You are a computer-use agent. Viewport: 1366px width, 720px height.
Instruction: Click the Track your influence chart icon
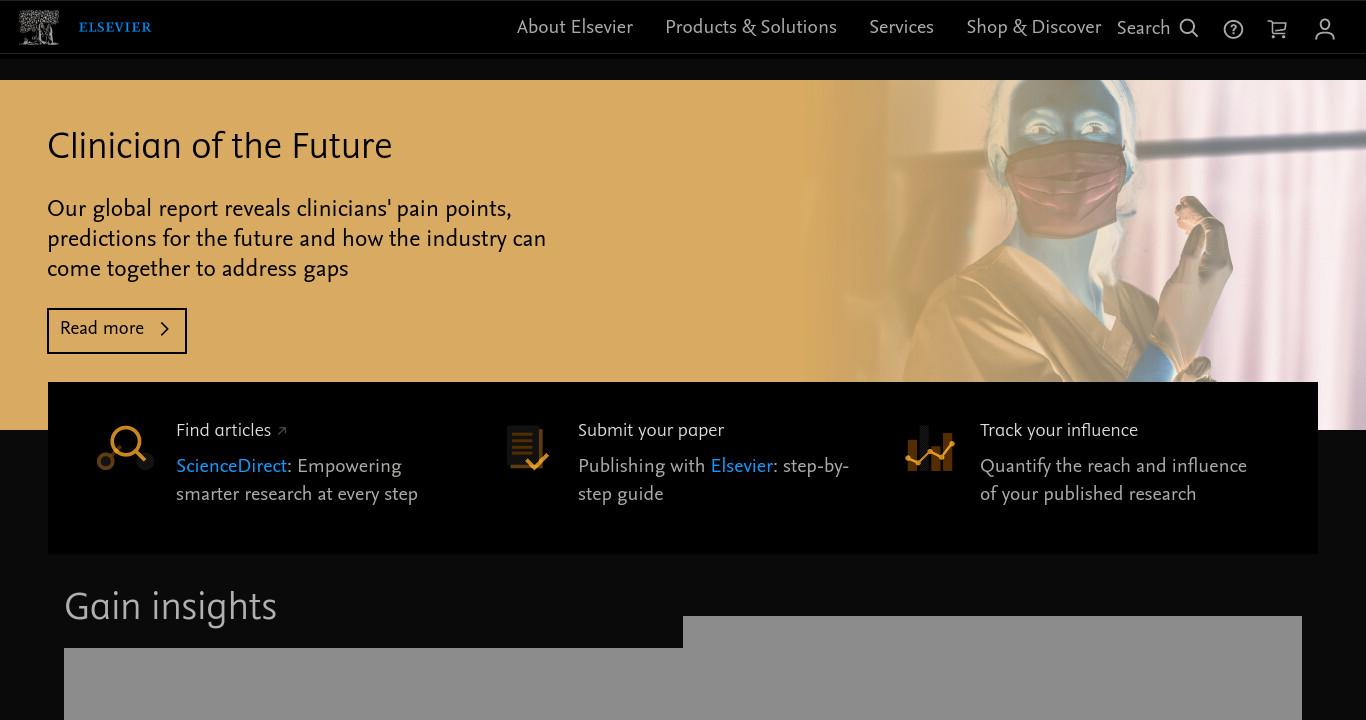pos(929,448)
